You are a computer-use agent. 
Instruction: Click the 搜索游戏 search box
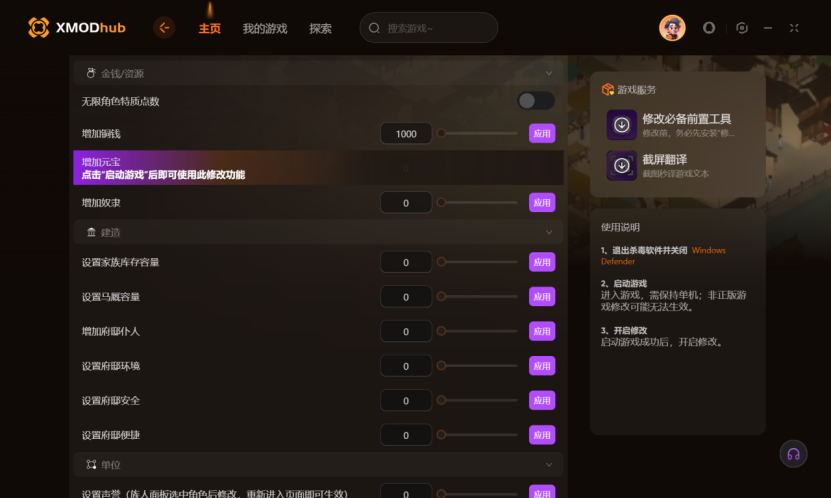(428, 28)
